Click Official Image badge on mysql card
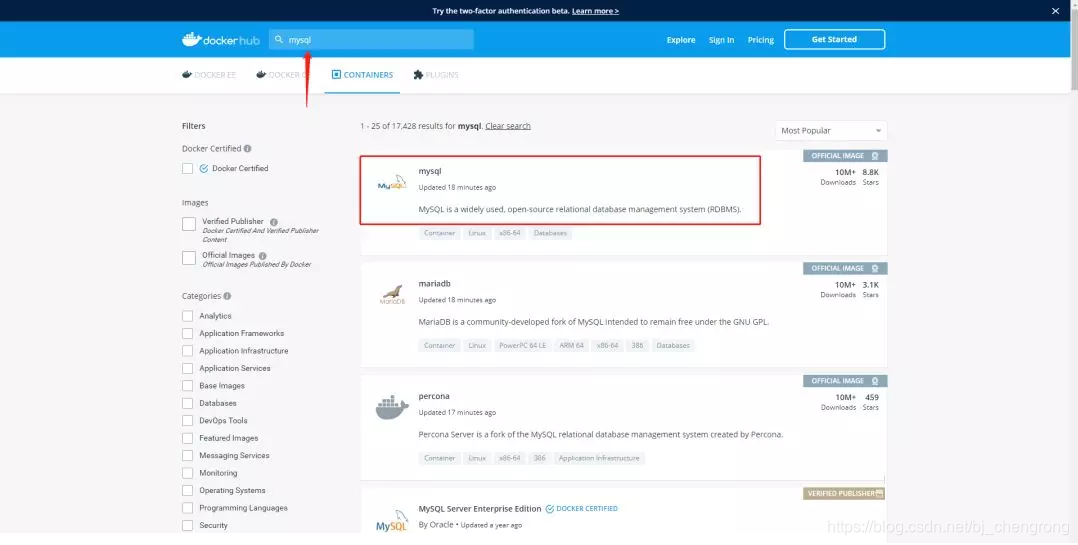1078x545 pixels. tap(845, 156)
